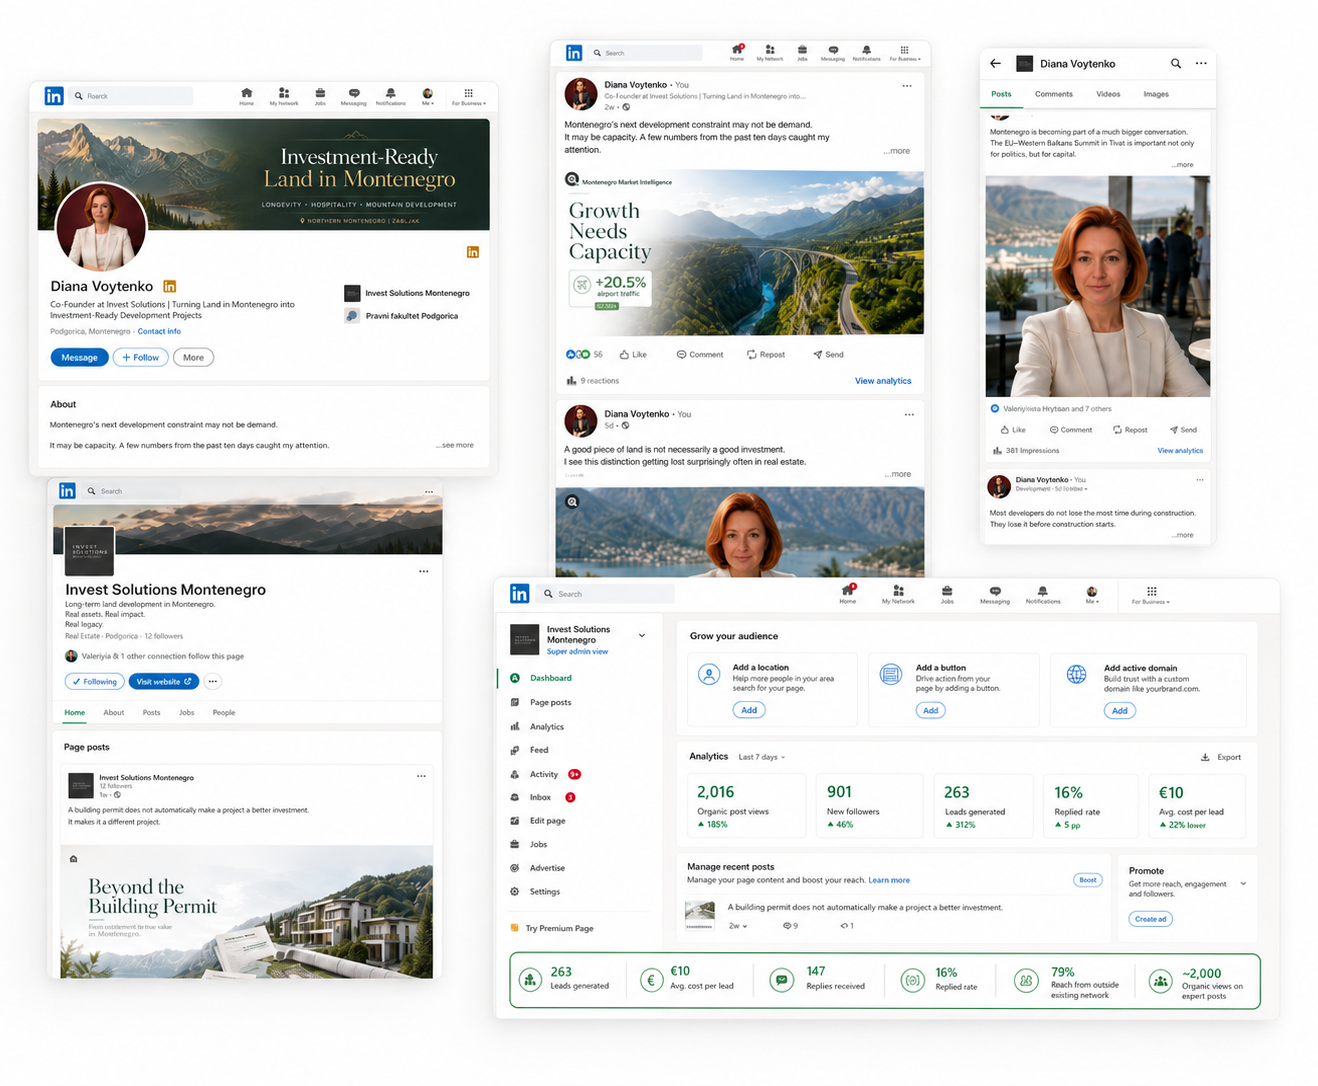Viewport: 1318px width, 1086px height.
Task: Open Activity in the admin sidebar
Action: coord(545,774)
